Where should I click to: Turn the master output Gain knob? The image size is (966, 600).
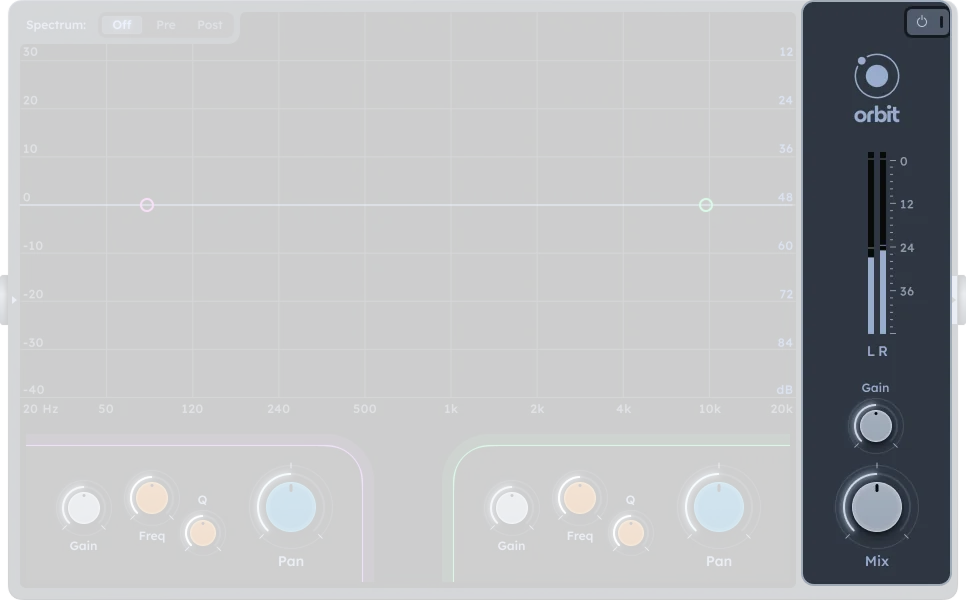click(x=876, y=425)
